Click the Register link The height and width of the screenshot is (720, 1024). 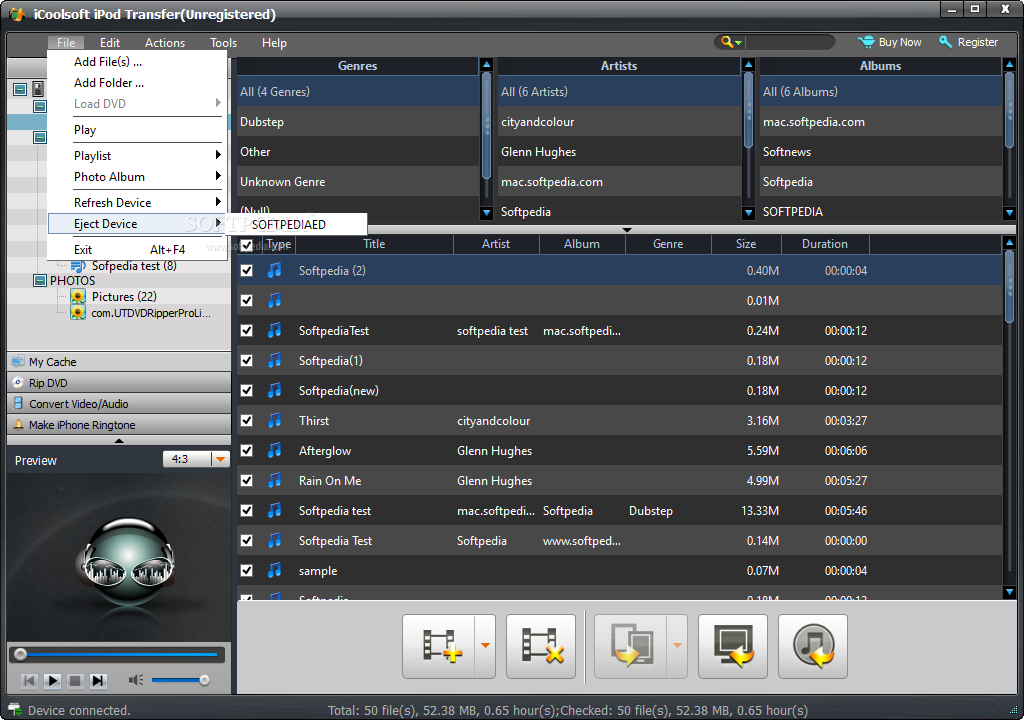coord(978,42)
